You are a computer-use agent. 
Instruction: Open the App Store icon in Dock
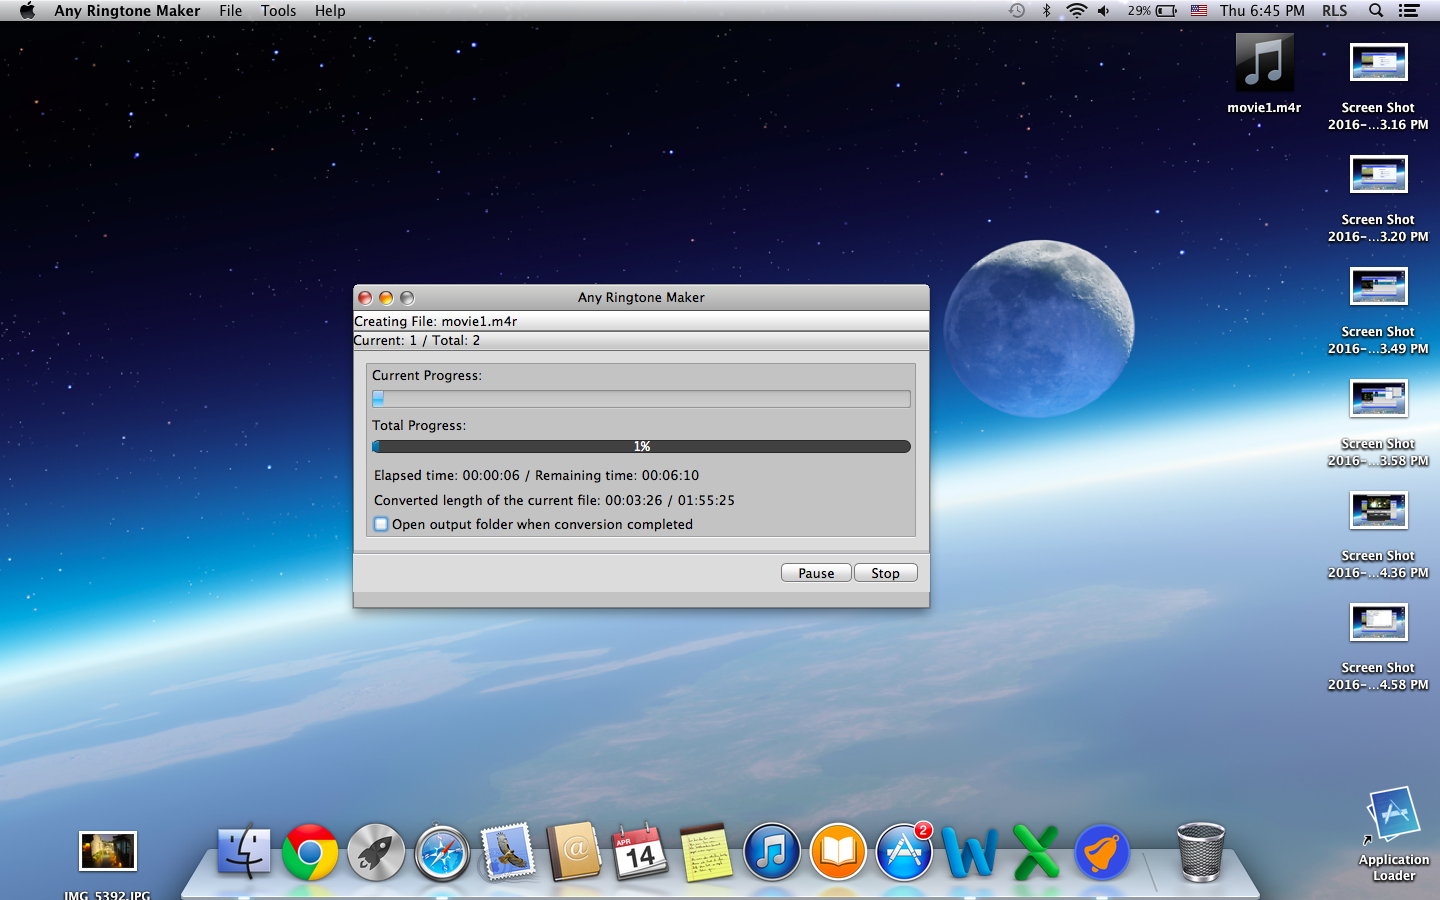tap(904, 852)
